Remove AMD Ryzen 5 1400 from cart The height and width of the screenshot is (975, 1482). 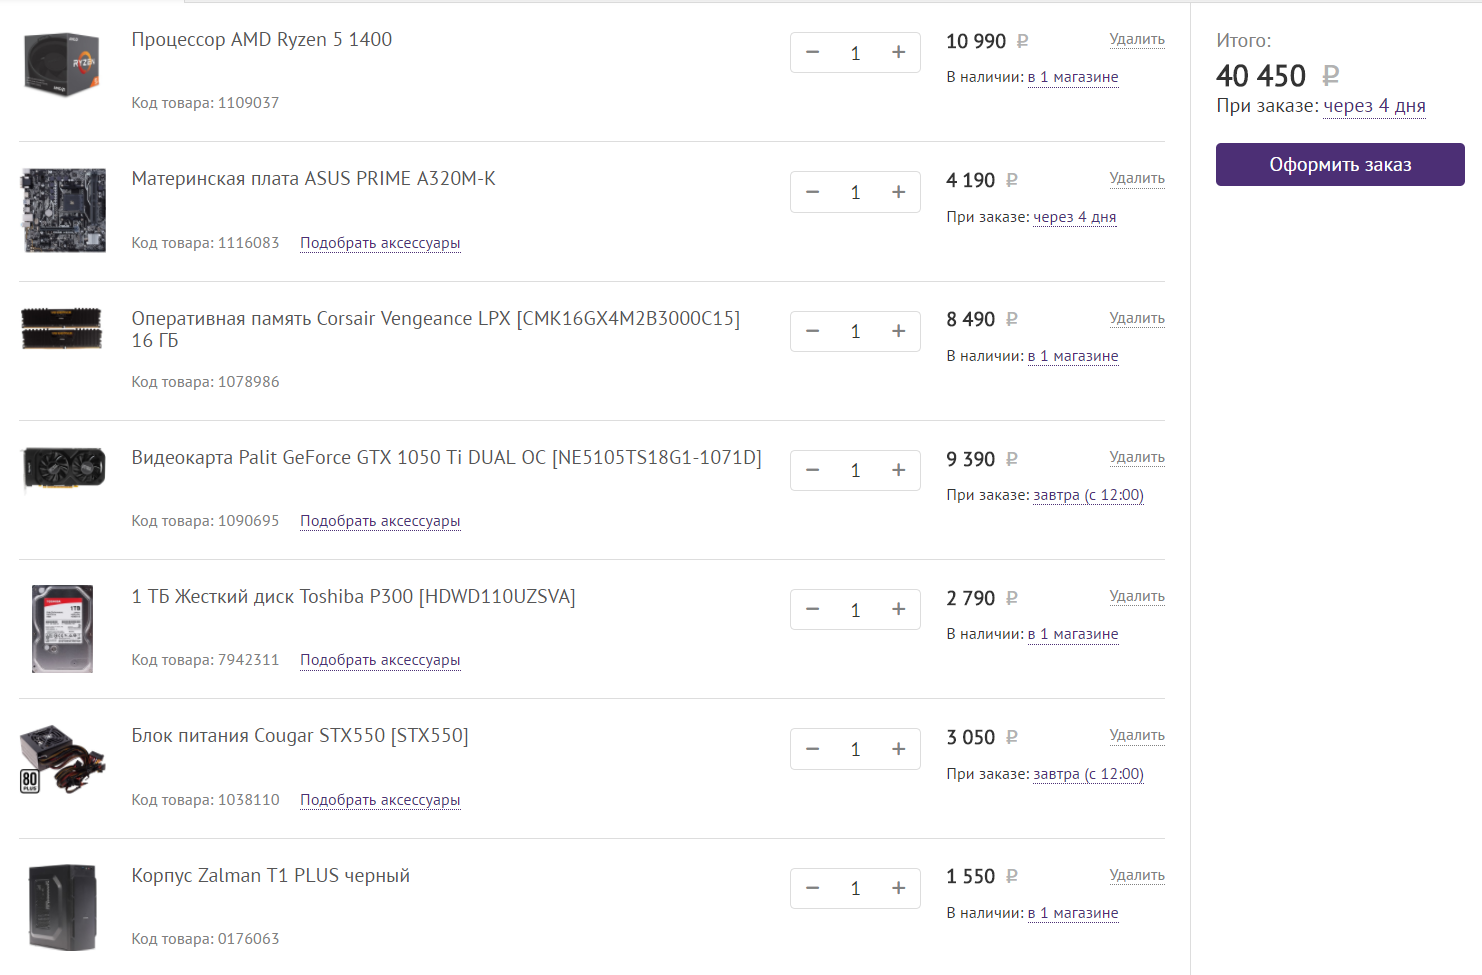[1136, 39]
